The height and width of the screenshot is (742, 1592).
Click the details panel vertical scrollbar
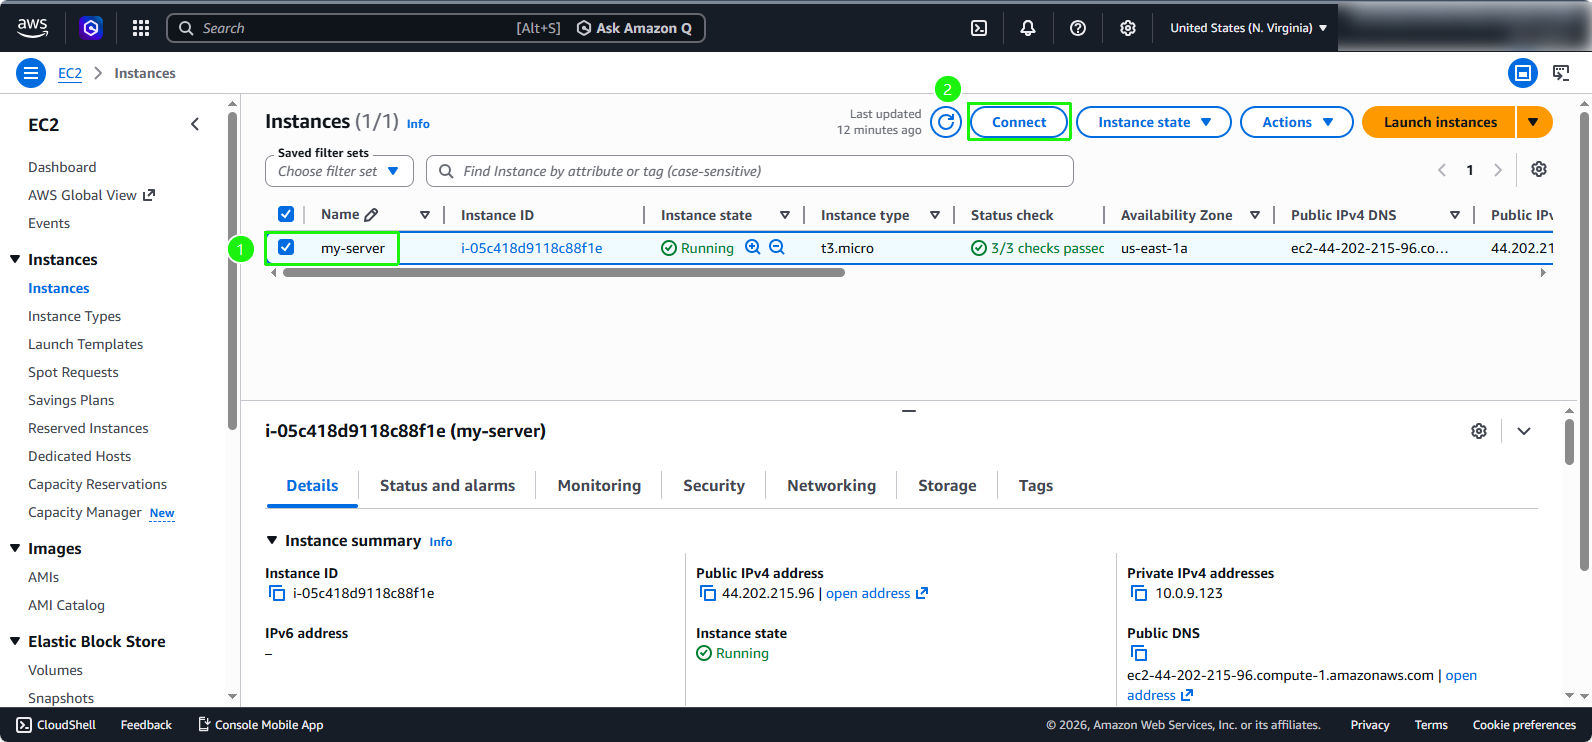(1569, 442)
